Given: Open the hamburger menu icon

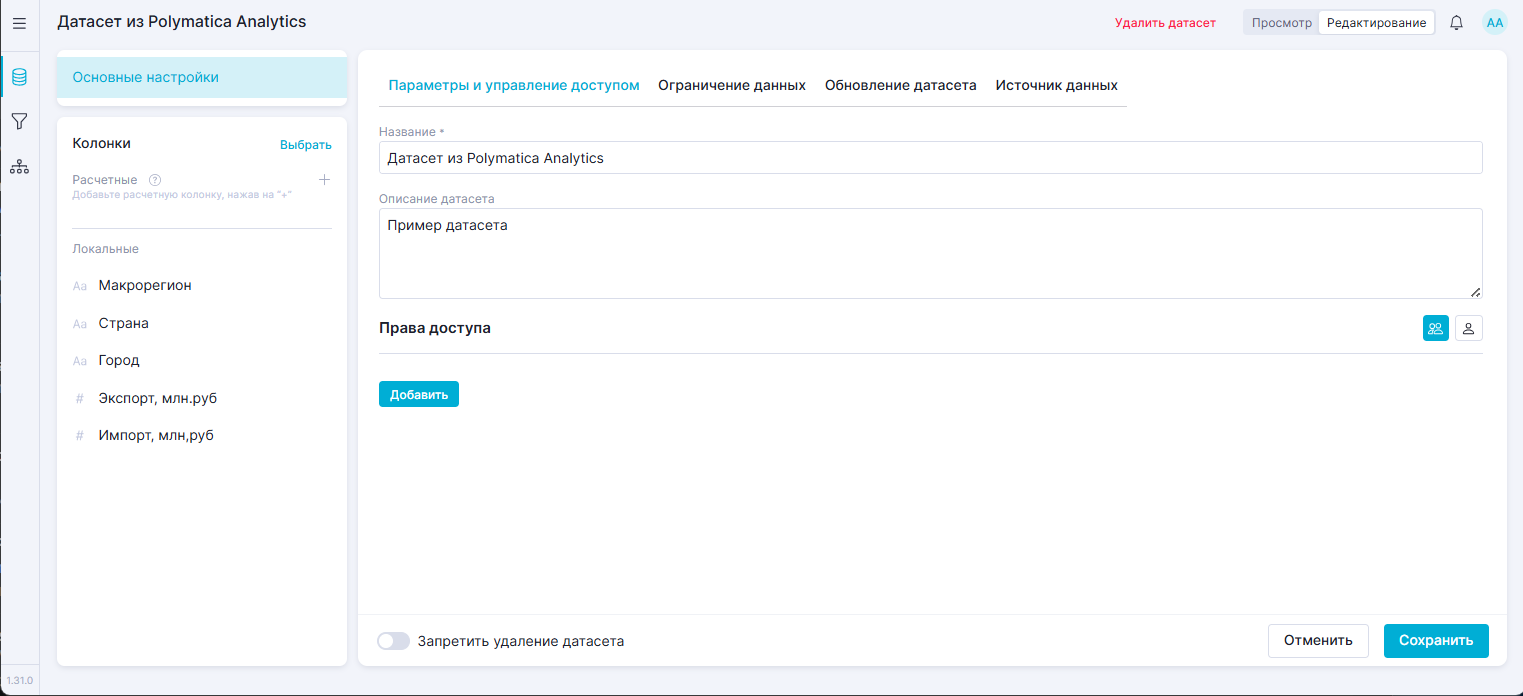Looking at the screenshot, I should point(19,23).
